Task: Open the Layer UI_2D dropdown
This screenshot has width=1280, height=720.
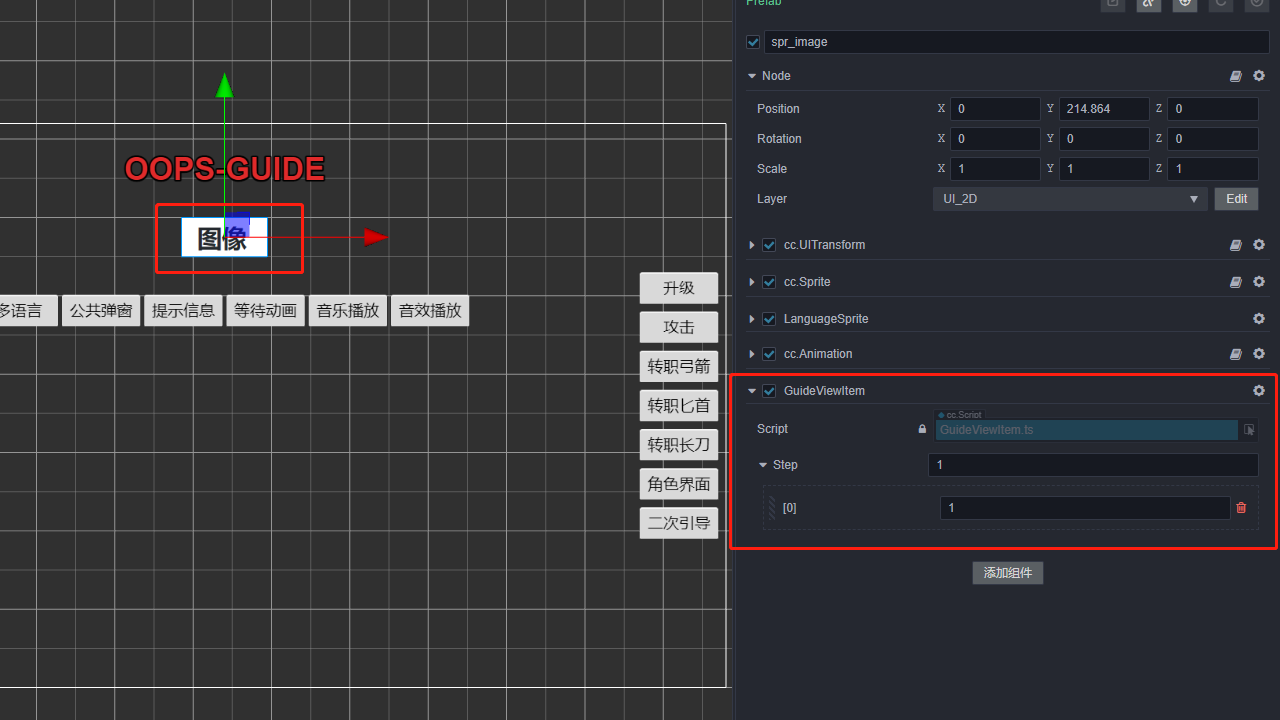Action: (1069, 199)
